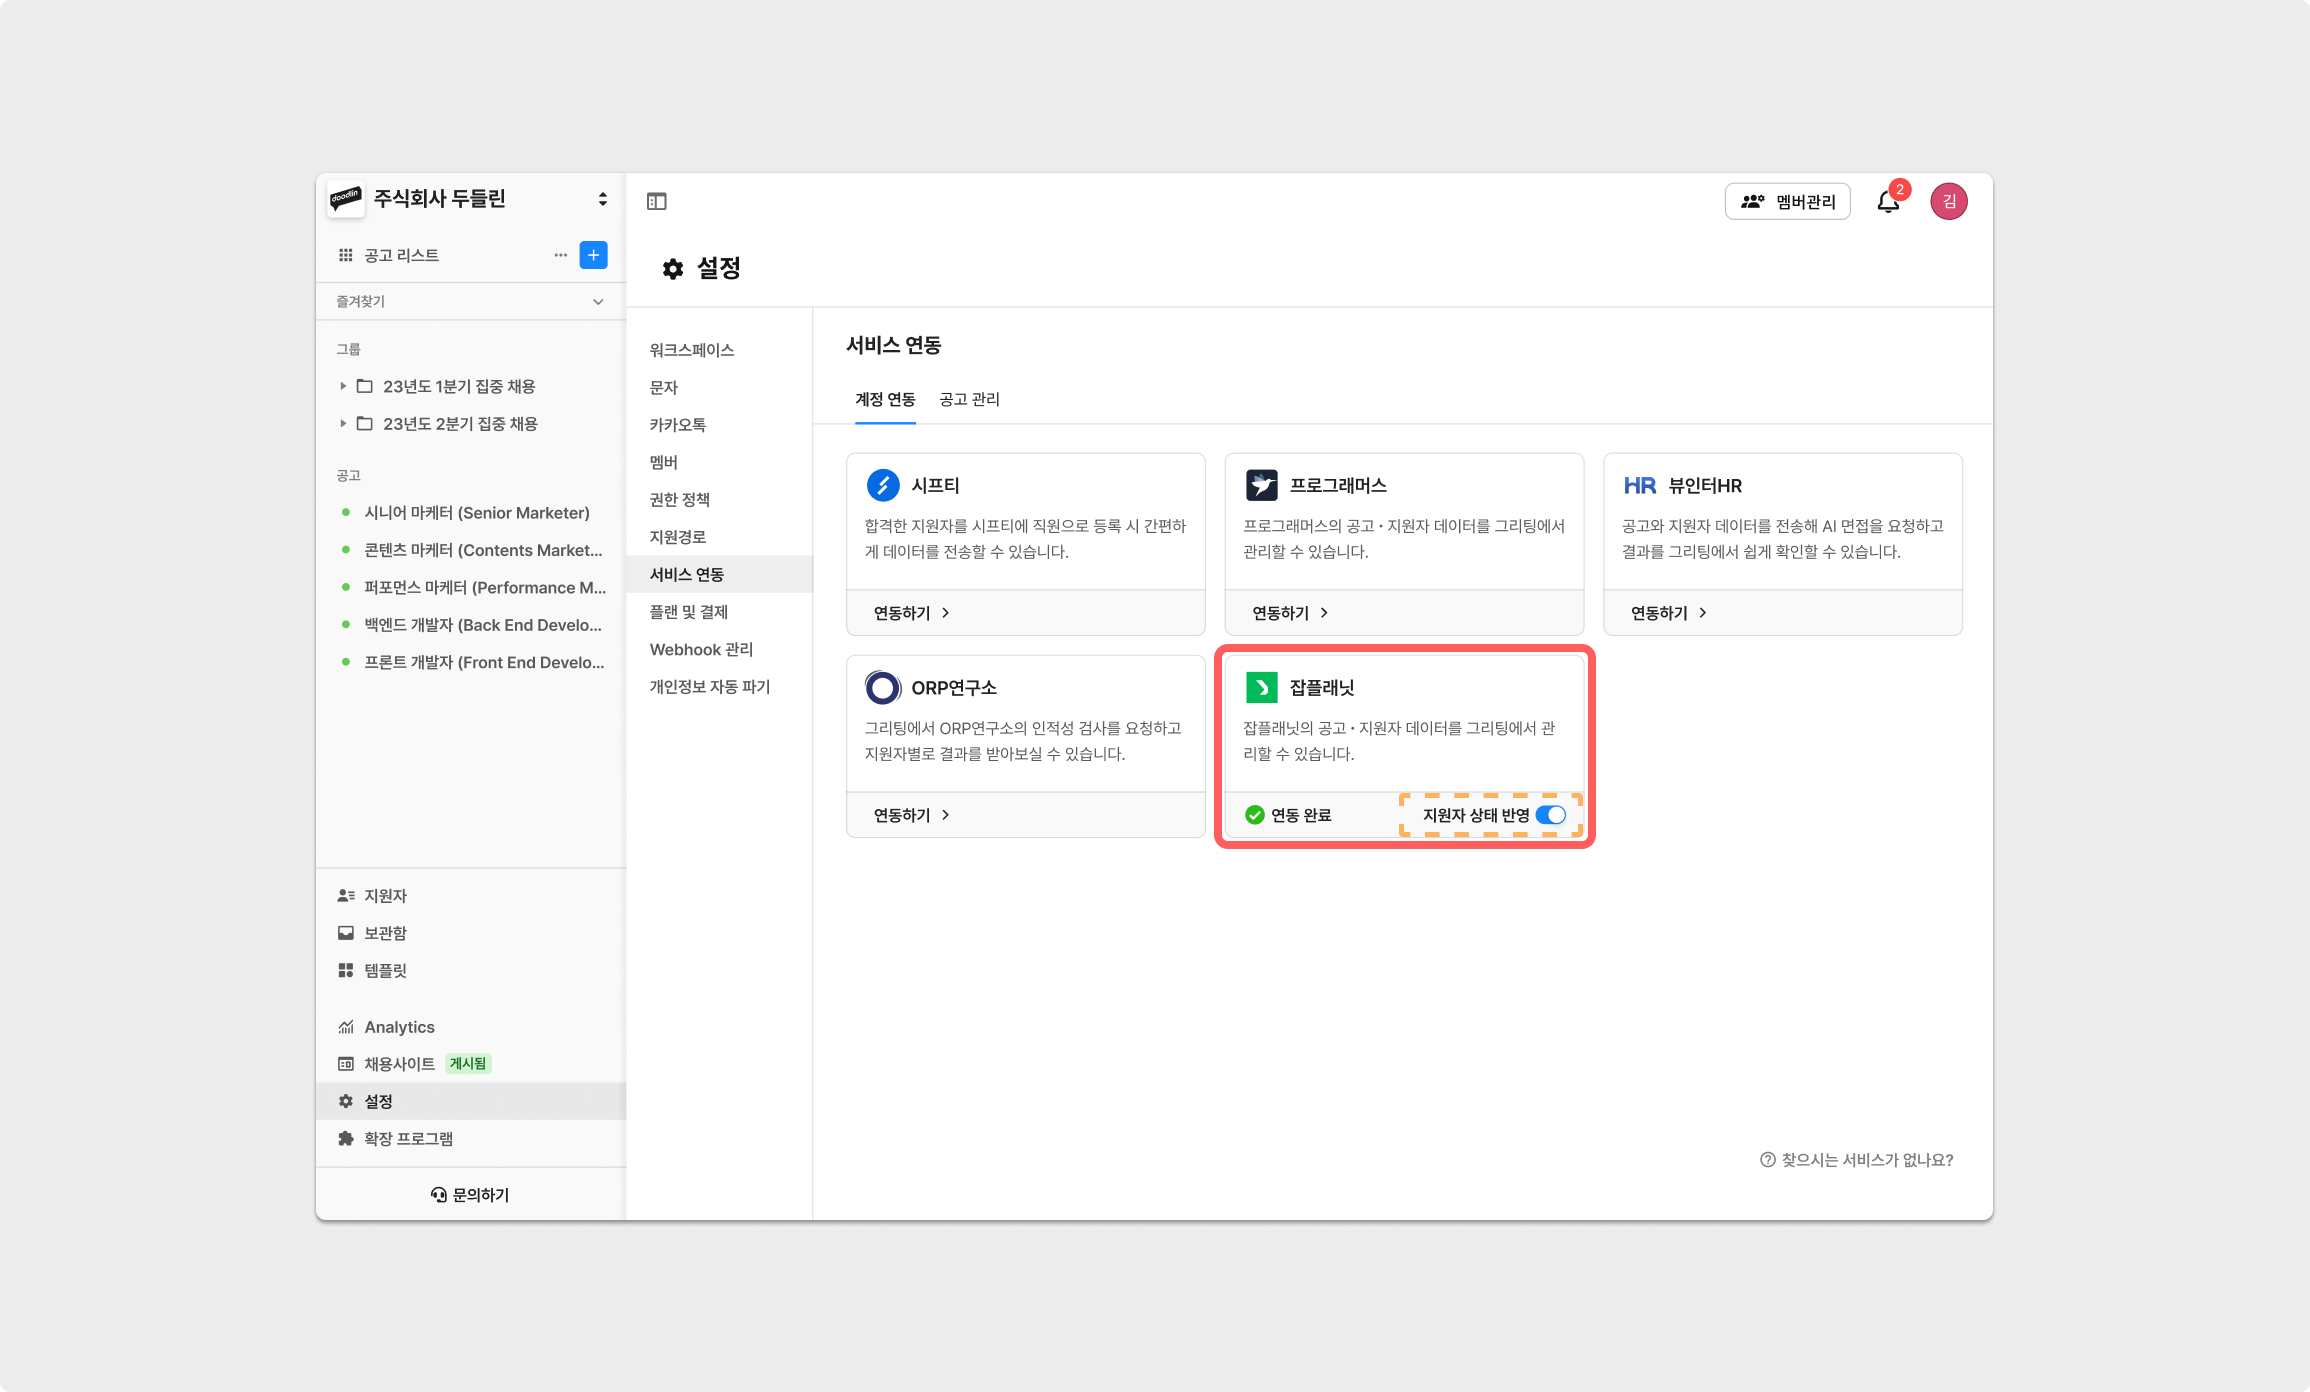Open the three-dots menu beside 공고 리스트
Screen dimensions: 2310x1392
[560, 255]
